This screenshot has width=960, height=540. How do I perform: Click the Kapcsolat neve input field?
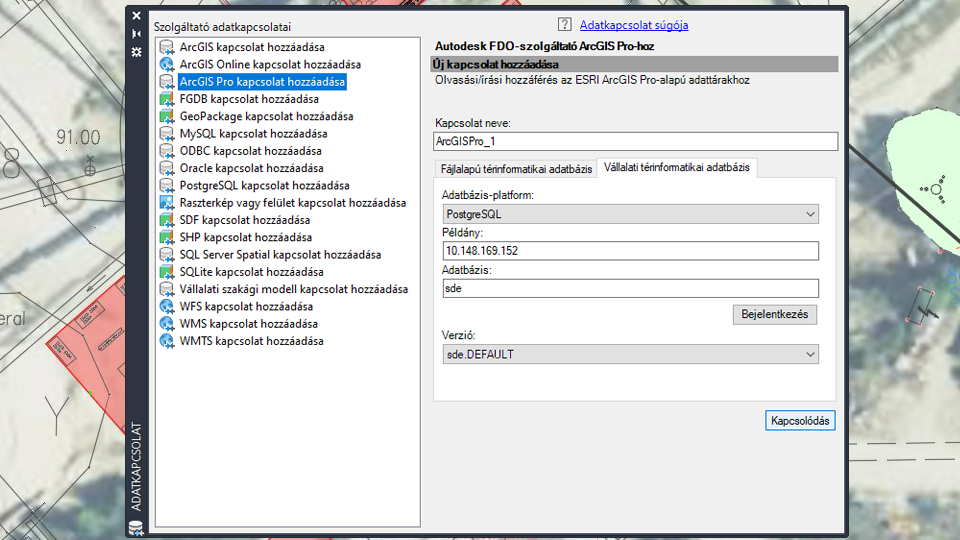(x=636, y=141)
